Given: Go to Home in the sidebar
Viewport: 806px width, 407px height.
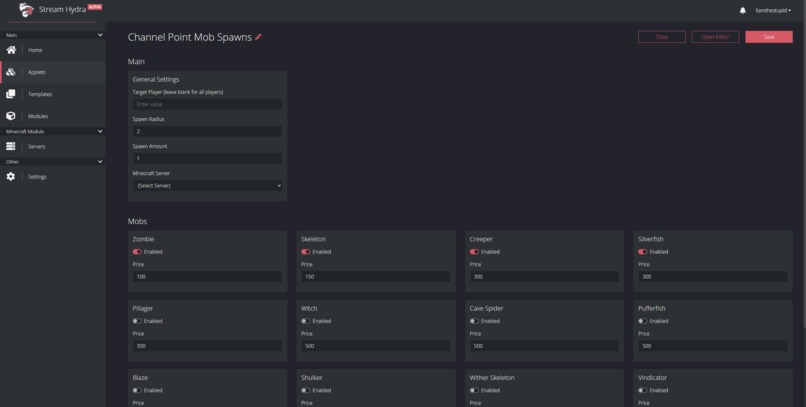Looking at the screenshot, I should coord(53,50).
